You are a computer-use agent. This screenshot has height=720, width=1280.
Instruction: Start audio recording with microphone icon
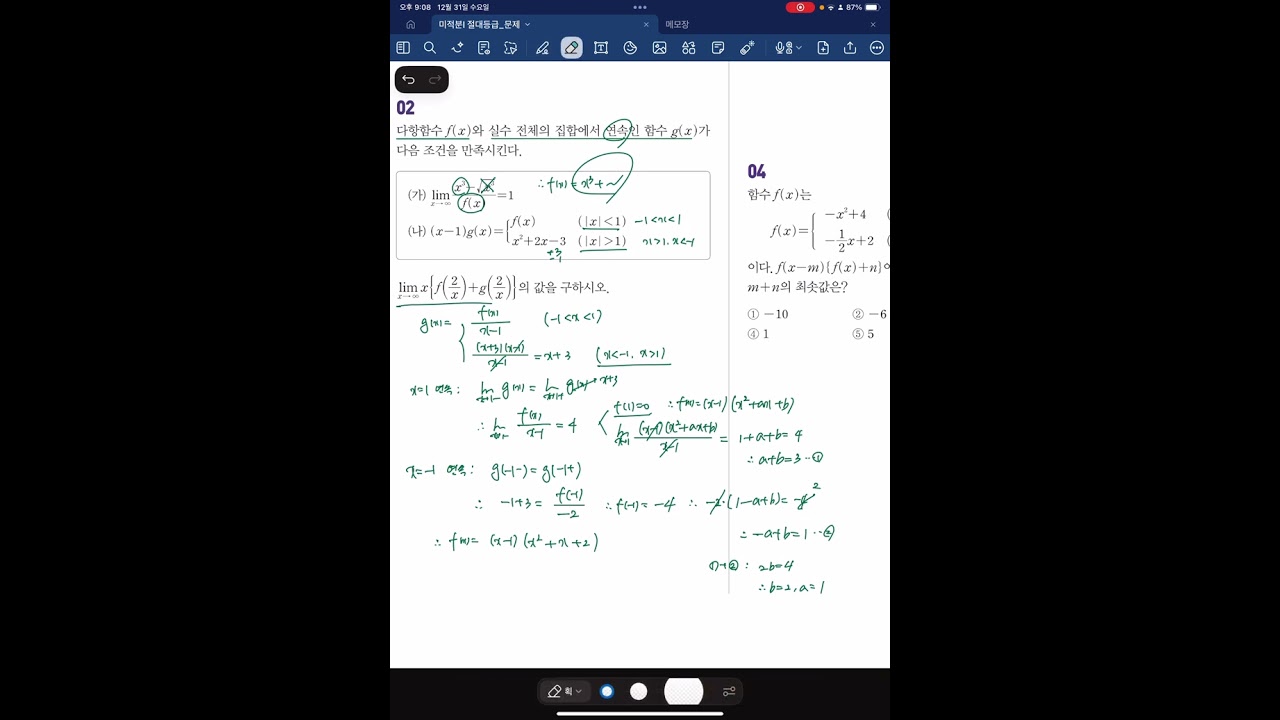tap(781, 47)
